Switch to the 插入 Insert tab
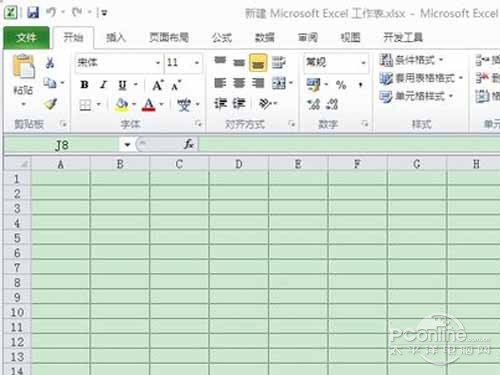The height and width of the screenshot is (375, 500). [x=116, y=37]
